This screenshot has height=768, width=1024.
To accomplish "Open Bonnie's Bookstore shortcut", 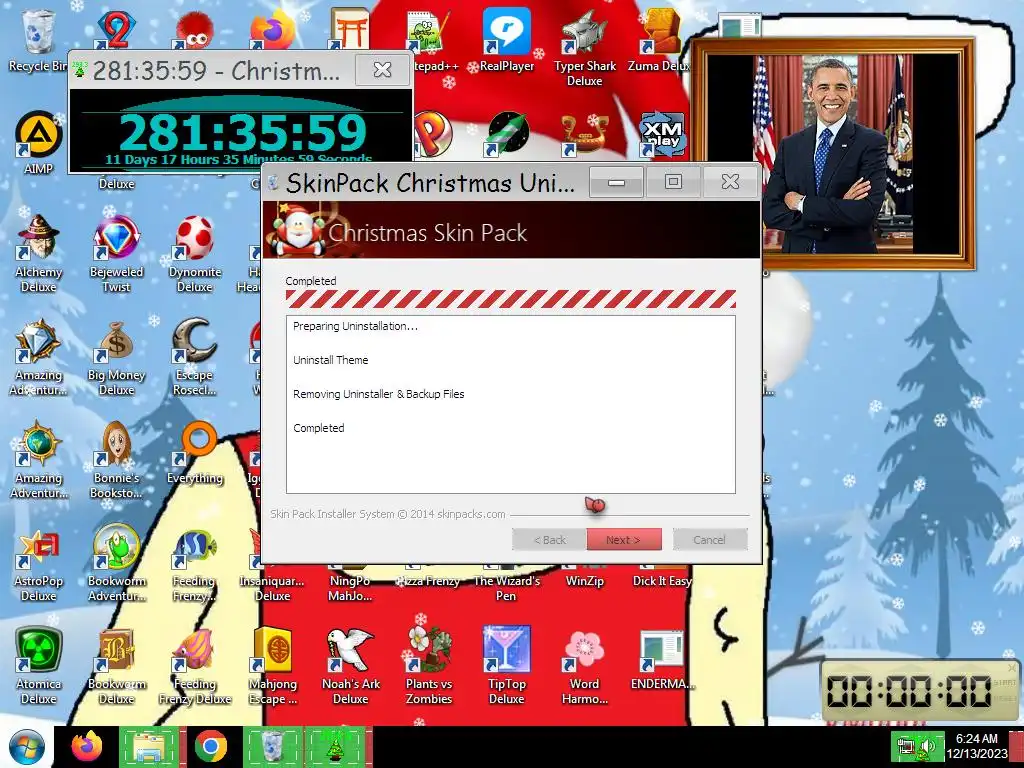I will point(116,460).
